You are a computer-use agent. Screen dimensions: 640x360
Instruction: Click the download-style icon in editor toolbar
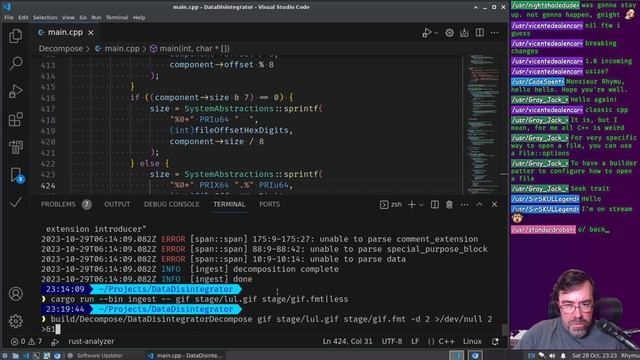tap(464, 33)
